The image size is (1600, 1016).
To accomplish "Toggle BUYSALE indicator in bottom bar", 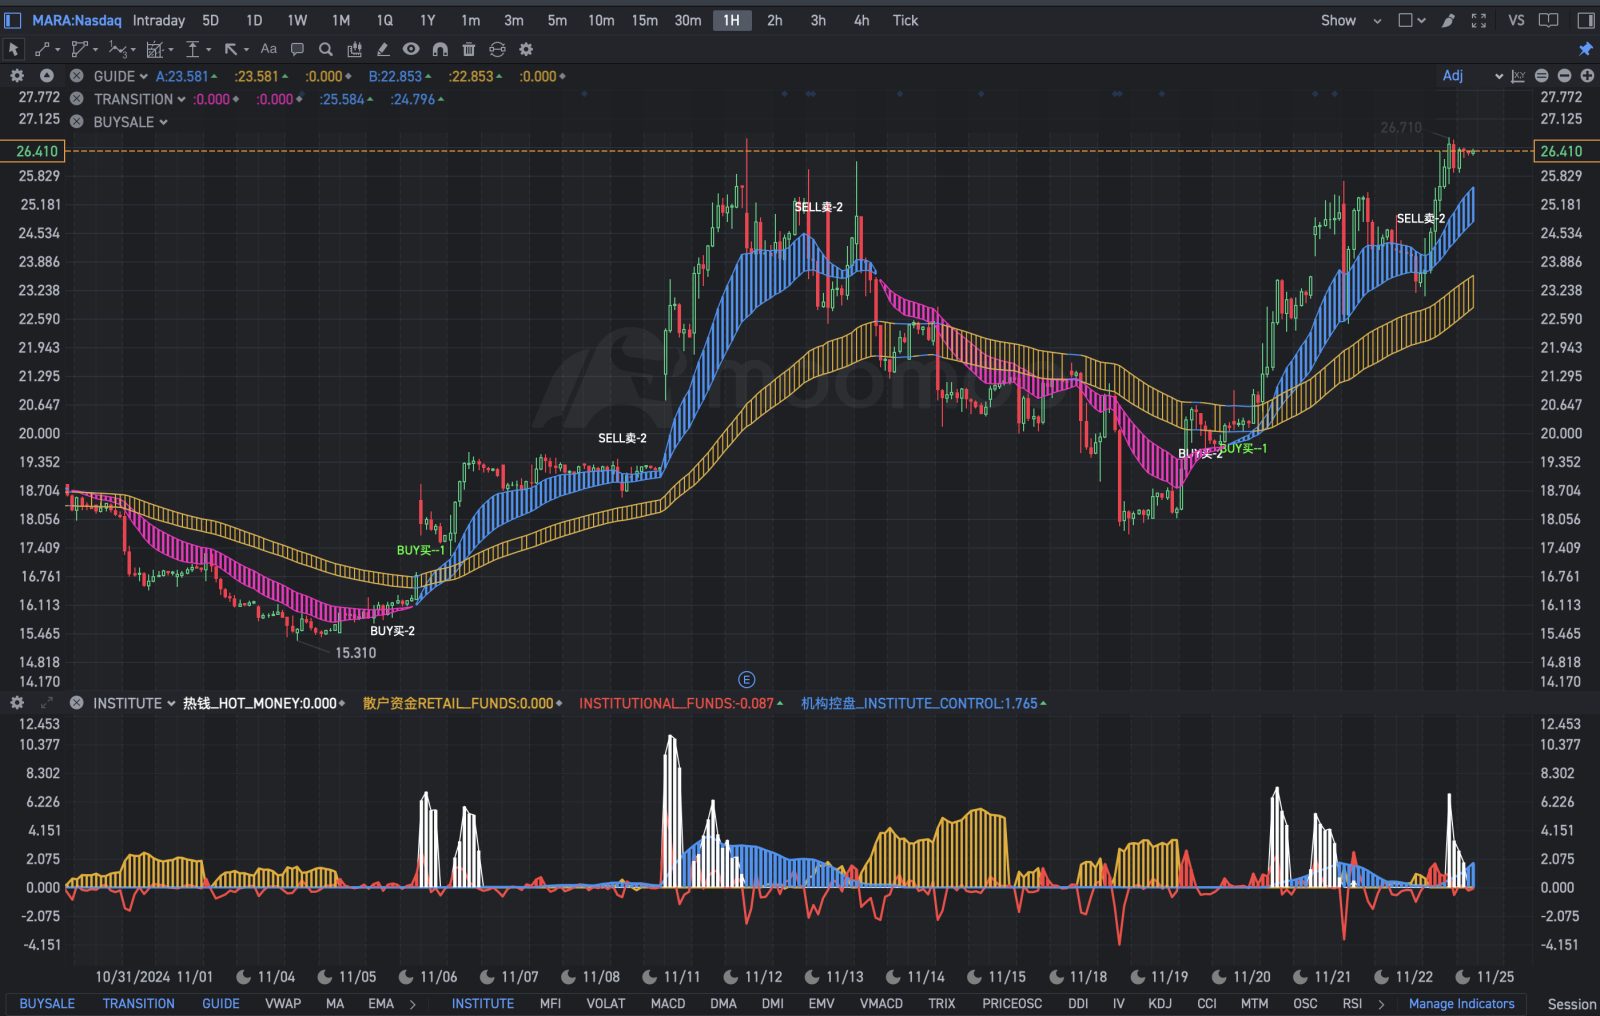I will coord(47,1003).
